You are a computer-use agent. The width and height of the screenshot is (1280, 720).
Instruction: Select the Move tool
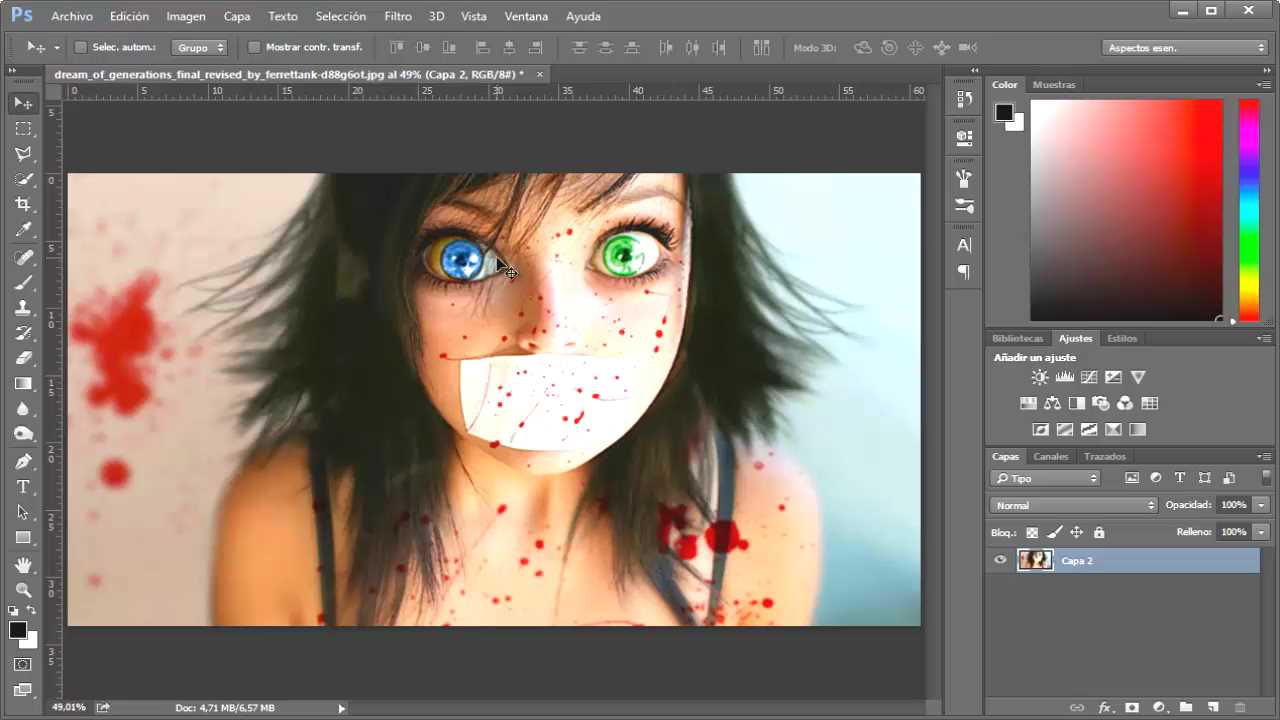click(x=23, y=103)
